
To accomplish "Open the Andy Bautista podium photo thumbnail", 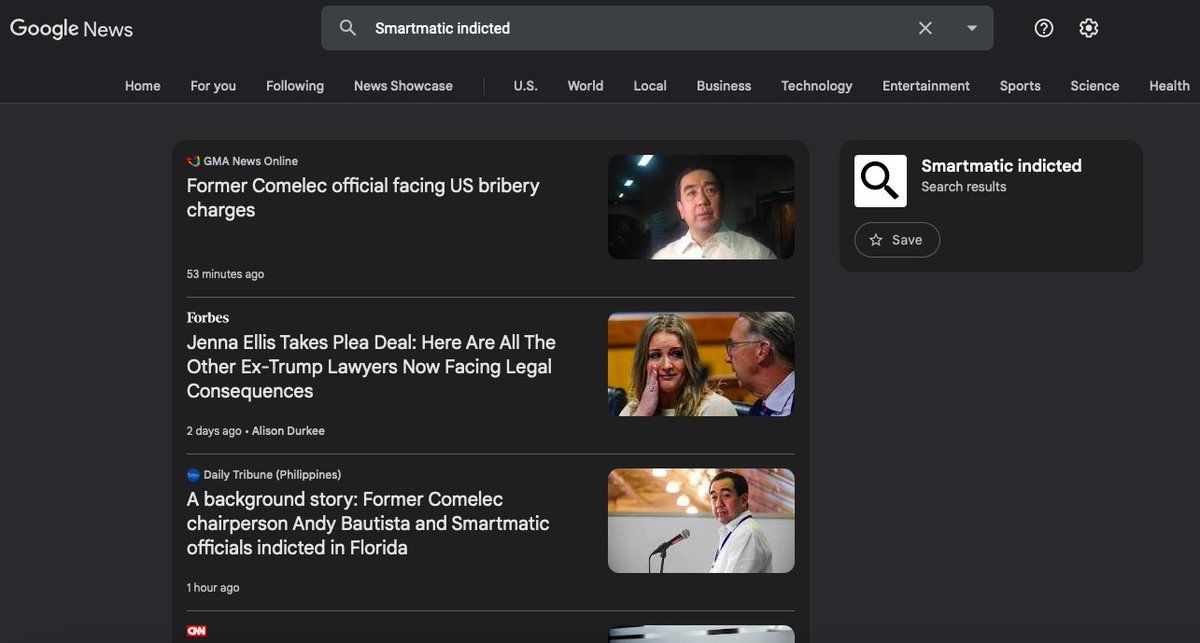I will click(x=701, y=521).
